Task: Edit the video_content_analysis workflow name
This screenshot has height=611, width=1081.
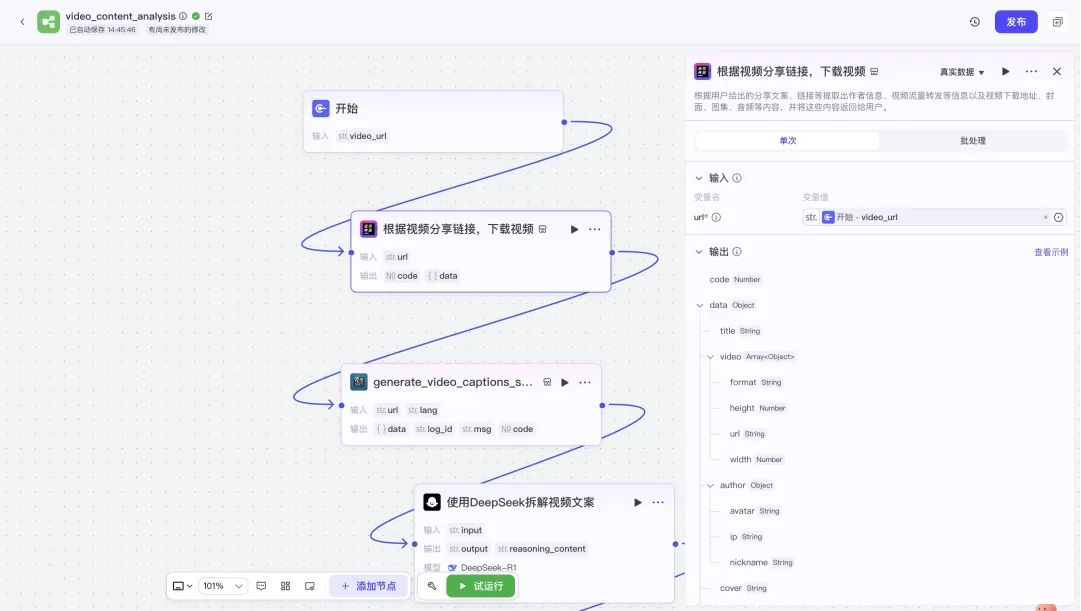Action: click(208, 16)
